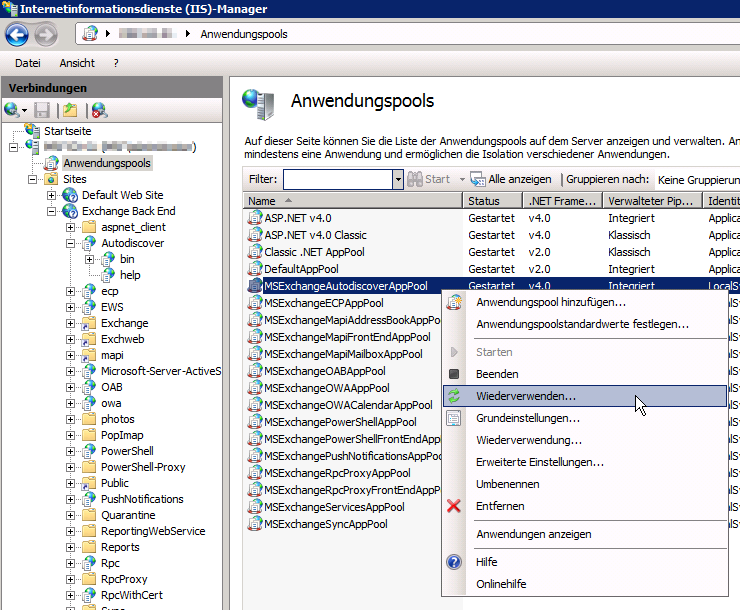Click the Forward navigation arrow button

click(46, 34)
